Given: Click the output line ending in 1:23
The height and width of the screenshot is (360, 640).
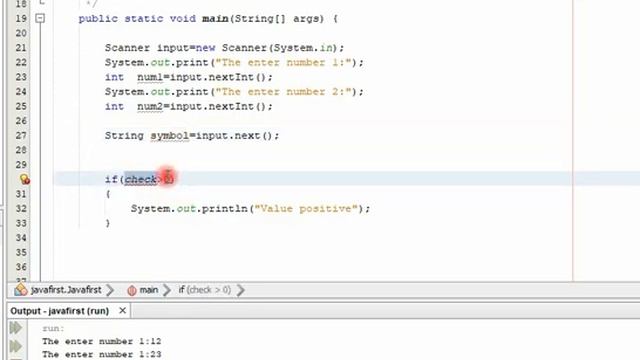Looking at the screenshot, I should click(102, 354).
